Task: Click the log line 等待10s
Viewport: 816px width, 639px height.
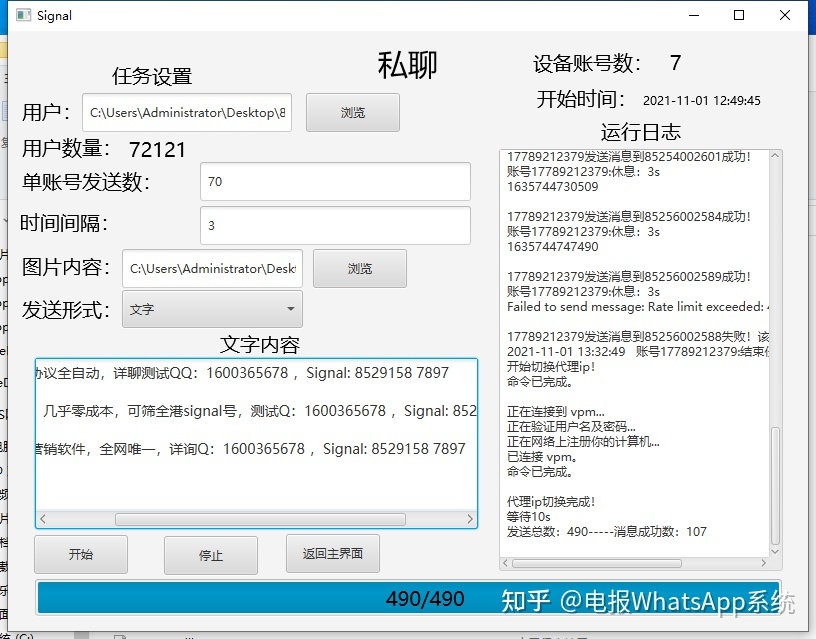Action: 529,517
